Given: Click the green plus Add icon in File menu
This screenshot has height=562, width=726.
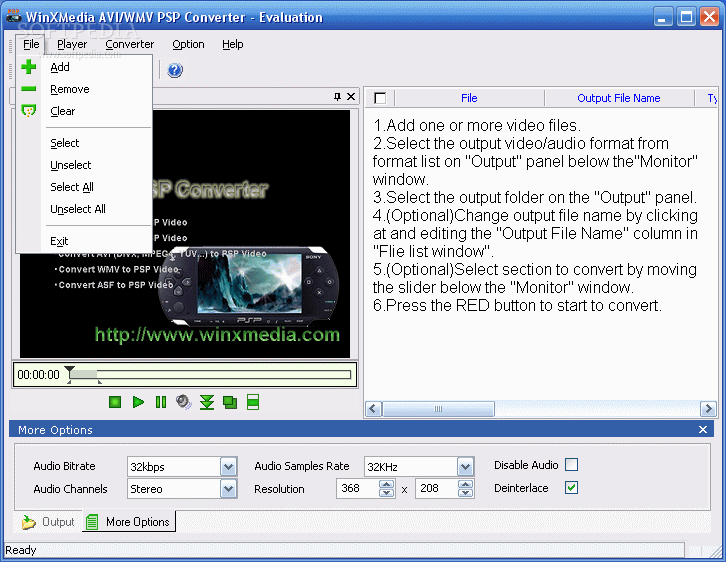Looking at the screenshot, I should tap(29, 67).
